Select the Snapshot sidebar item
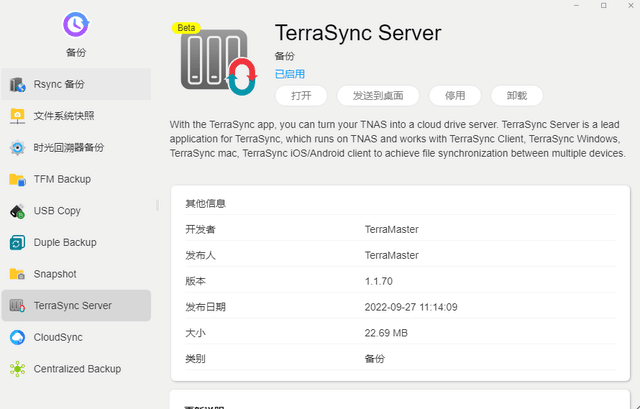The image size is (640, 409). coord(76,274)
